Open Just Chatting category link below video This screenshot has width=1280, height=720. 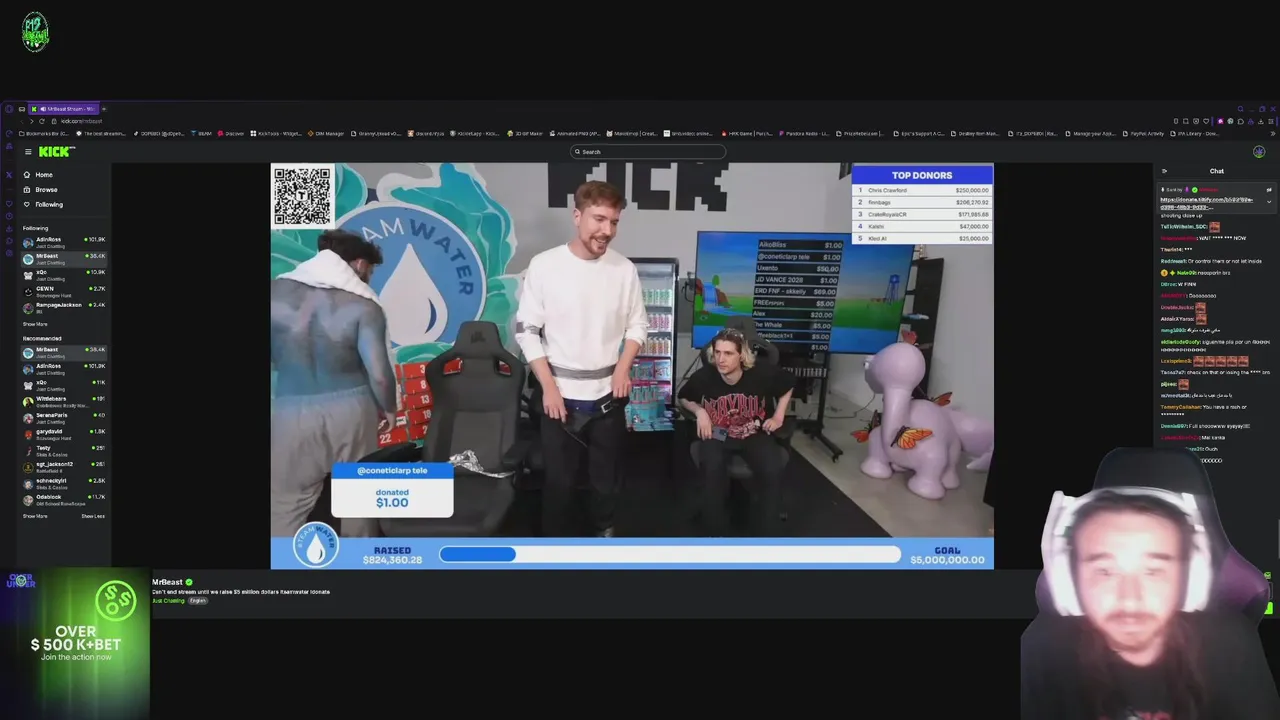[x=168, y=601]
